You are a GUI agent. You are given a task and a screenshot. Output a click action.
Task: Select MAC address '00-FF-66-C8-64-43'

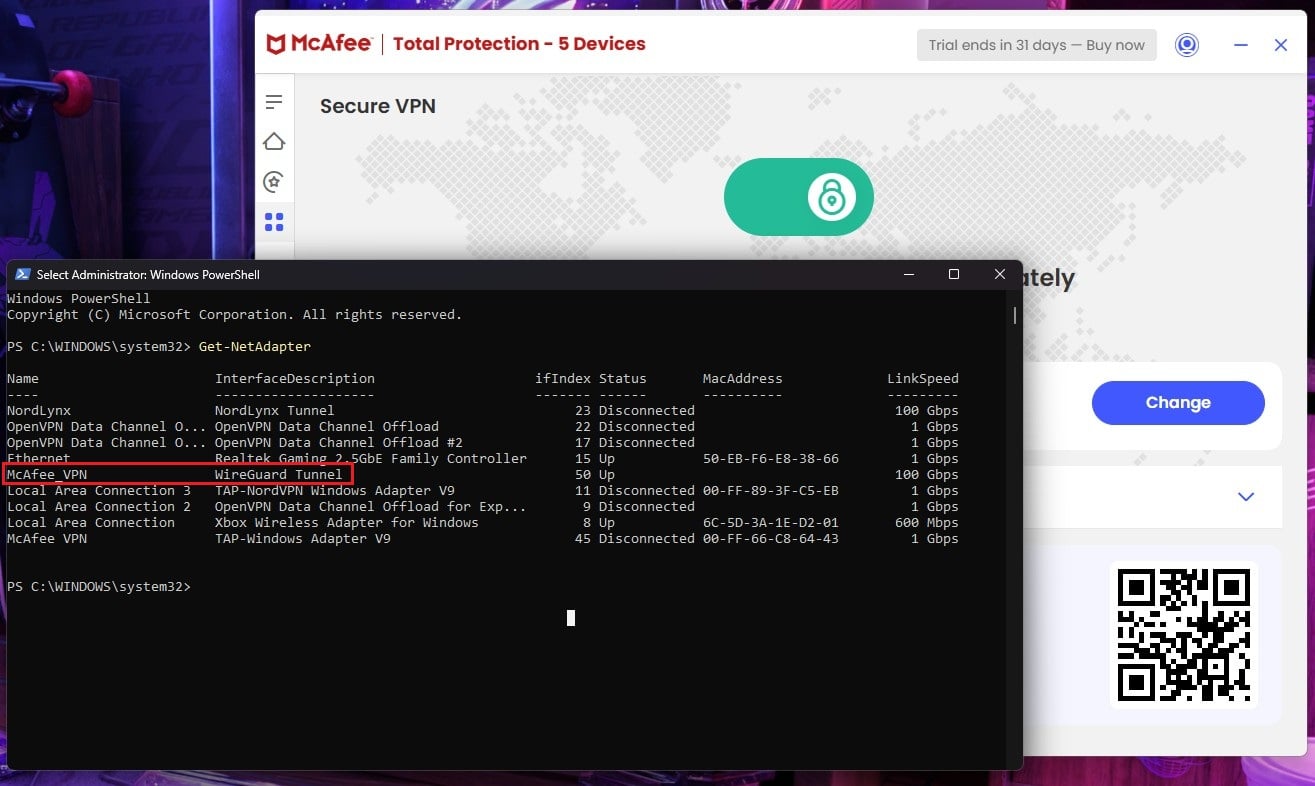point(771,539)
